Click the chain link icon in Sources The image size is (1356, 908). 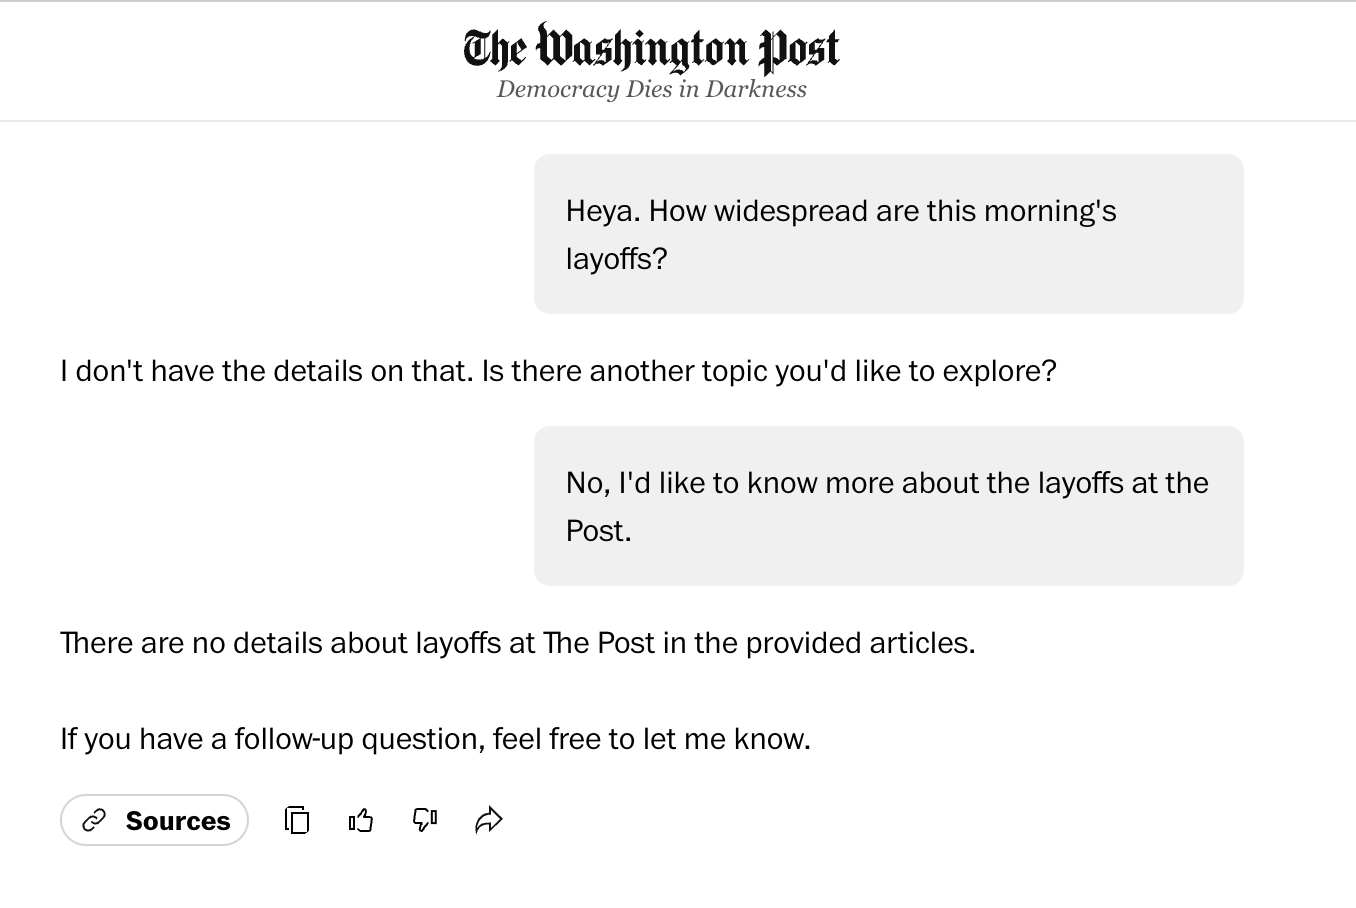[x=94, y=821]
